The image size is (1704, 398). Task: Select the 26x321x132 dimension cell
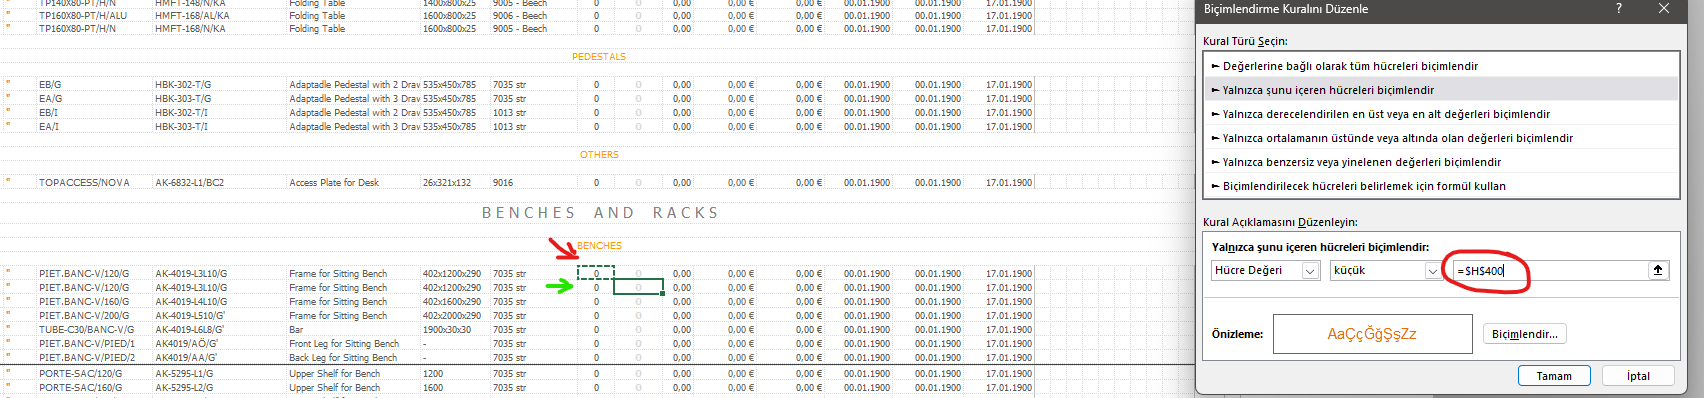point(447,183)
